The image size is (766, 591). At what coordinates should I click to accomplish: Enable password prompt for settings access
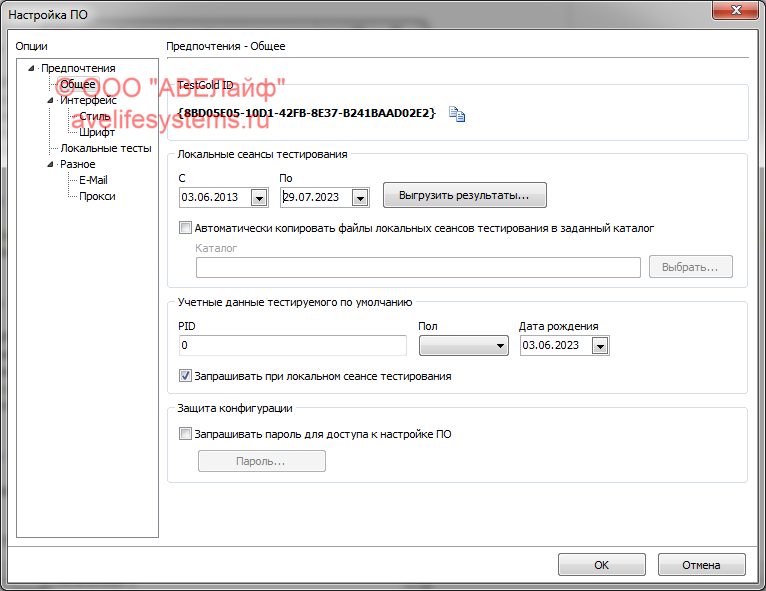(x=184, y=434)
